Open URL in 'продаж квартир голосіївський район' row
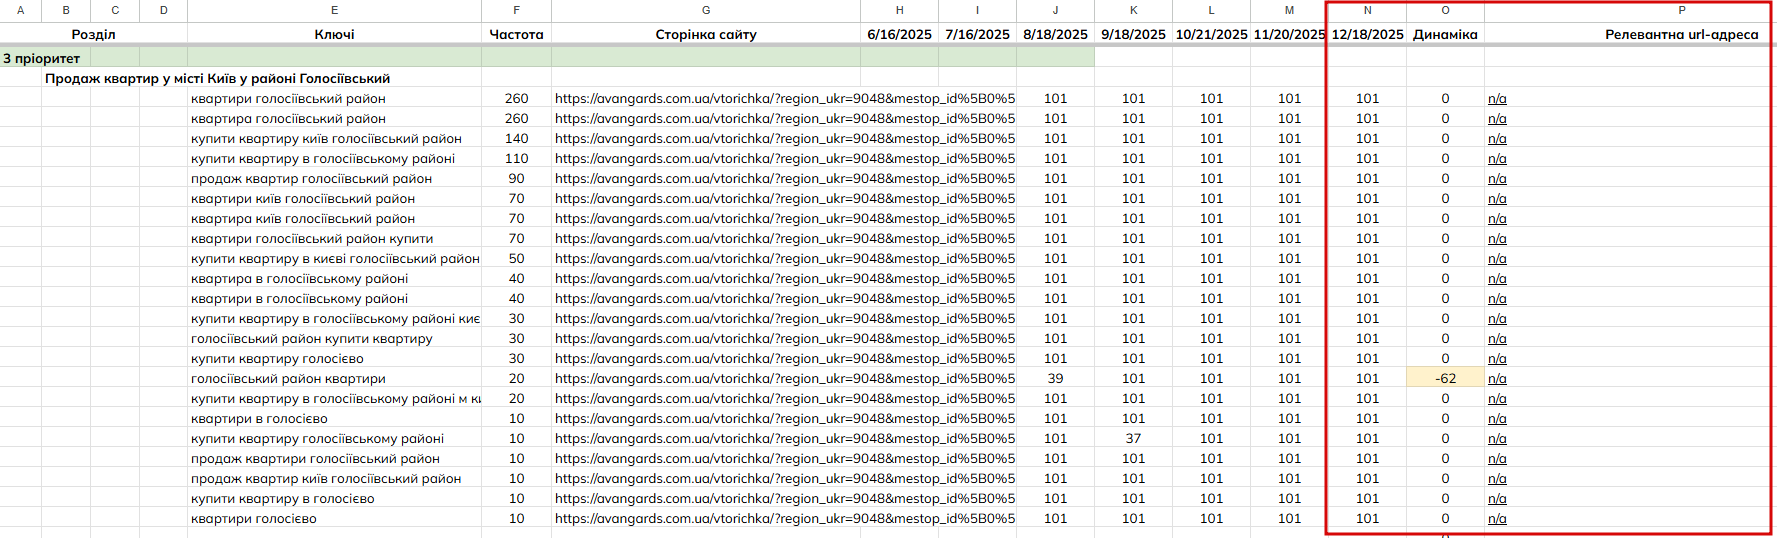 [x=785, y=178]
